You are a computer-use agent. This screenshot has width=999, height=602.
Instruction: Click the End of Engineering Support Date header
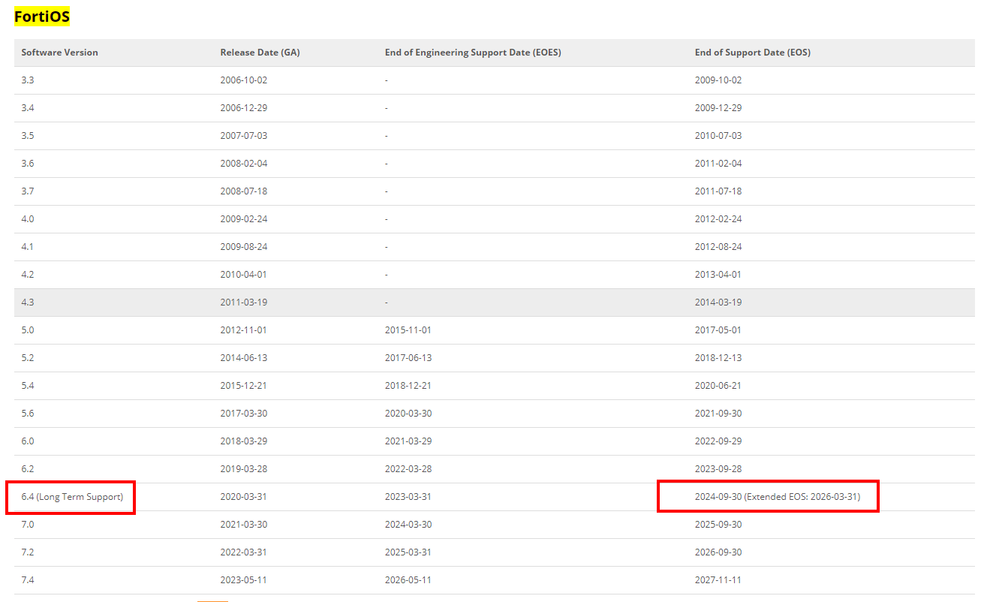click(x=473, y=52)
